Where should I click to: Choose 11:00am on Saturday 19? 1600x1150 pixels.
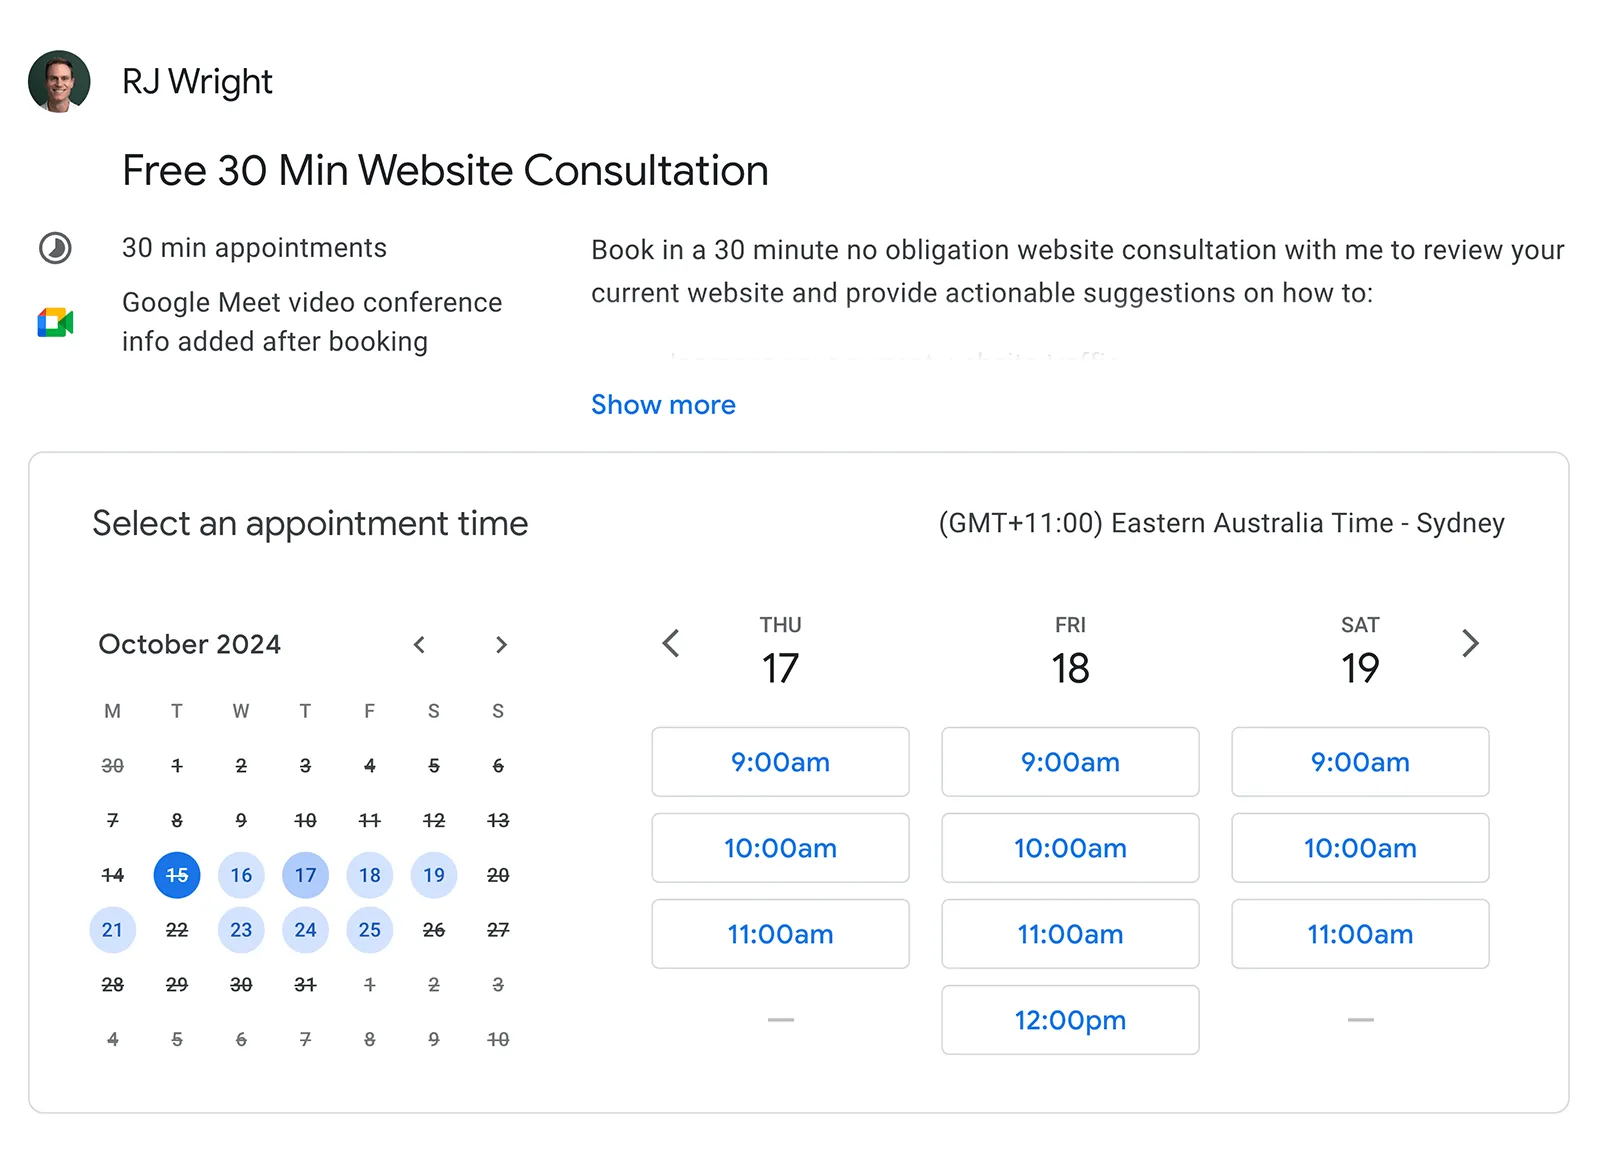click(1360, 934)
